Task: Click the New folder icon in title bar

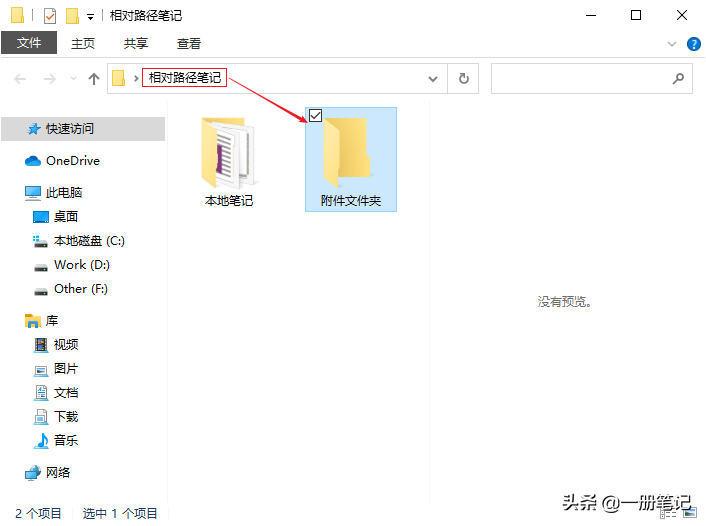Action: click(x=72, y=16)
